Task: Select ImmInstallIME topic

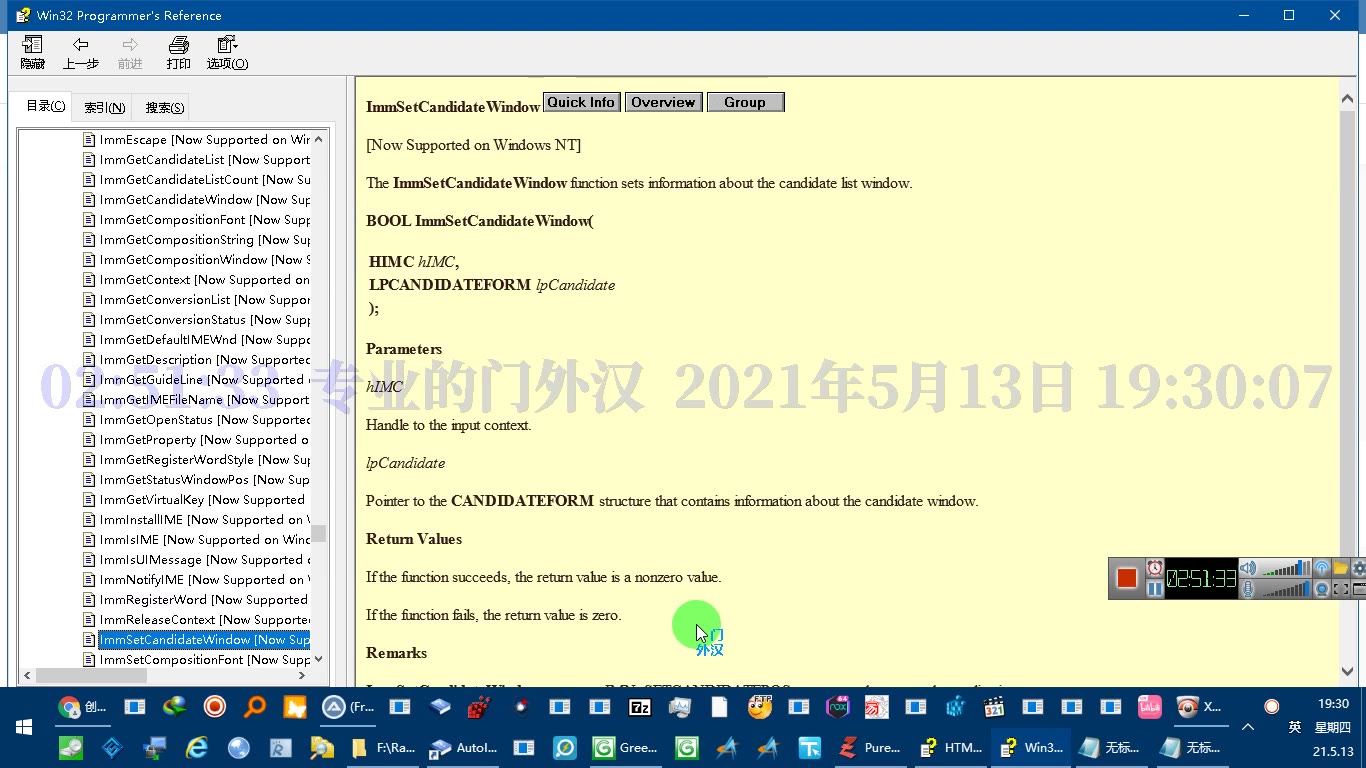Action: (204, 520)
